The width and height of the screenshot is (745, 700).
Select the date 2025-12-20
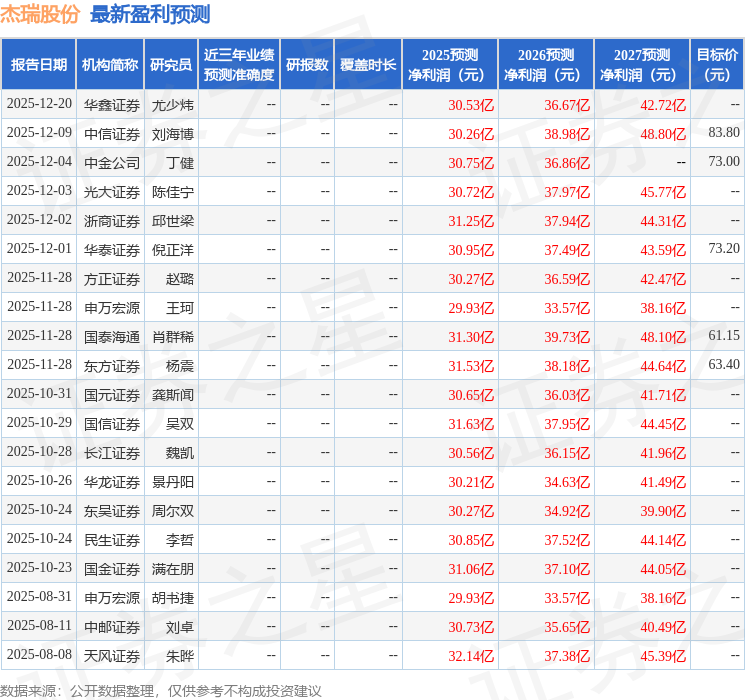pyautogui.click(x=39, y=104)
